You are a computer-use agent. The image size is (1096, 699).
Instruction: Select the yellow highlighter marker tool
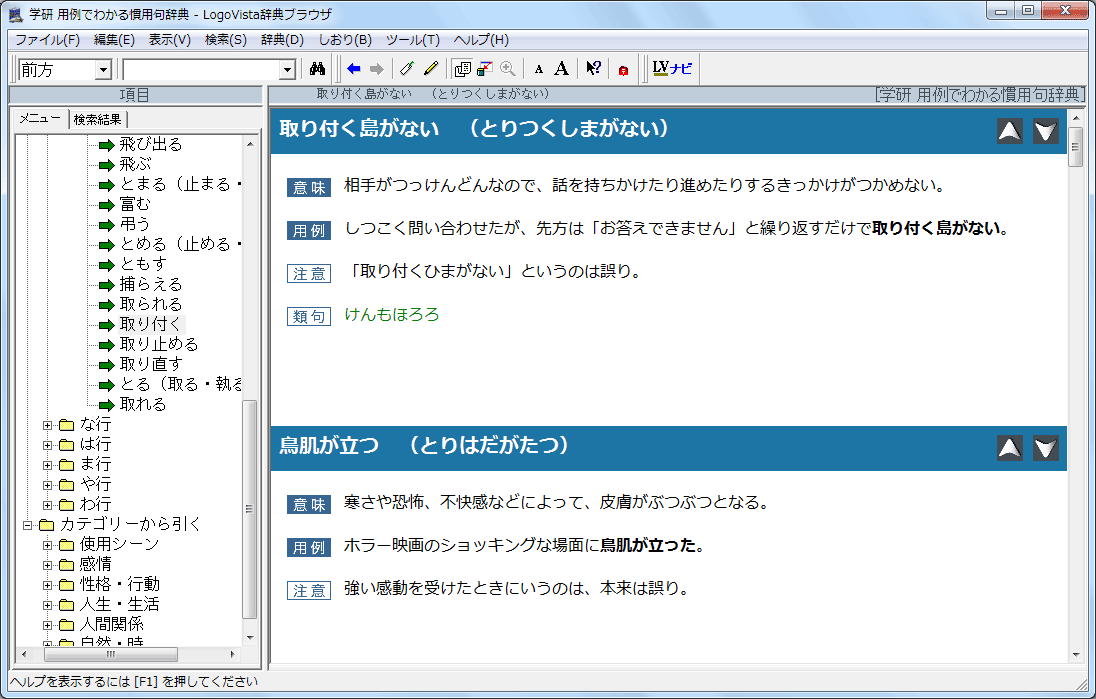click(431, 69)
